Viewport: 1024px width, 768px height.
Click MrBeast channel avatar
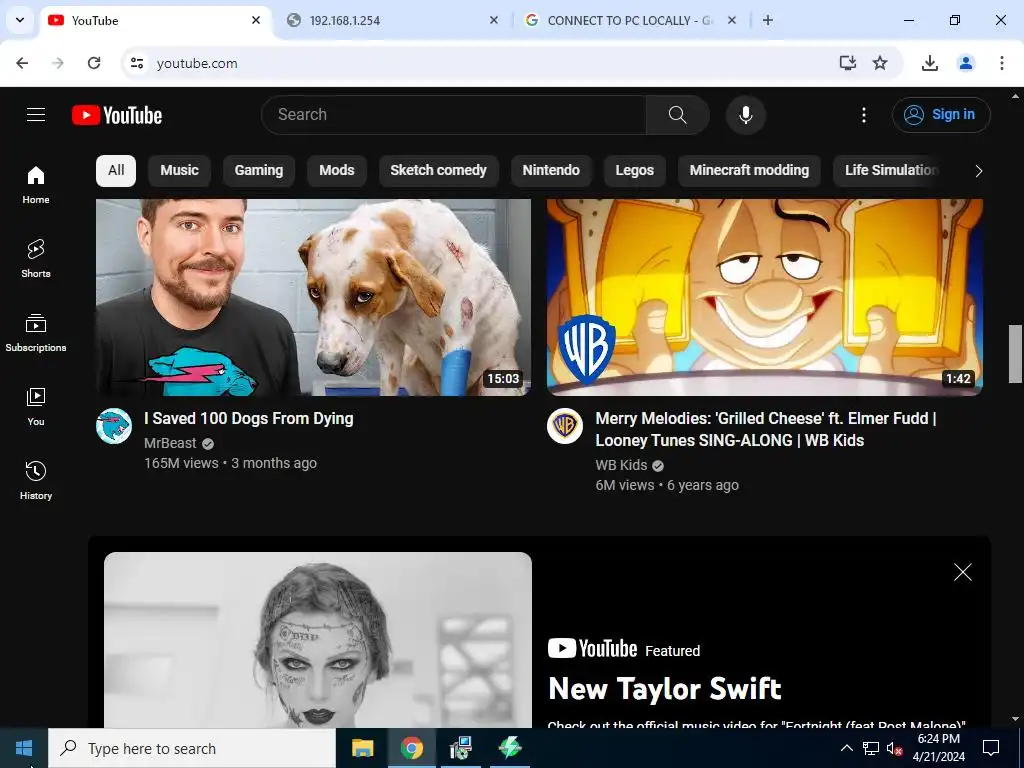[x=114, y=426]
